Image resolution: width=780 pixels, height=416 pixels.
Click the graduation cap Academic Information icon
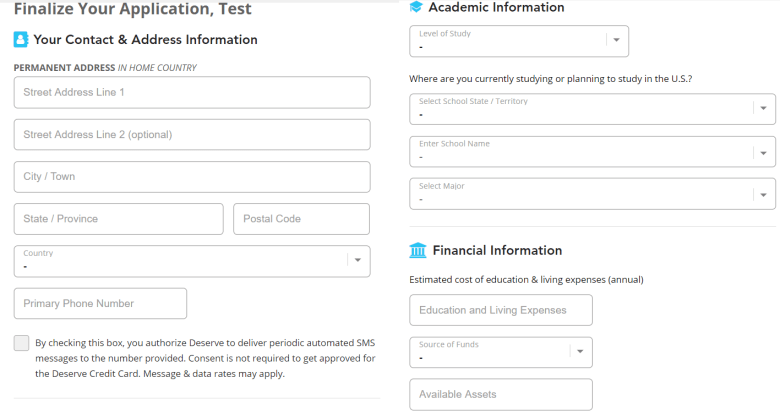416,7
